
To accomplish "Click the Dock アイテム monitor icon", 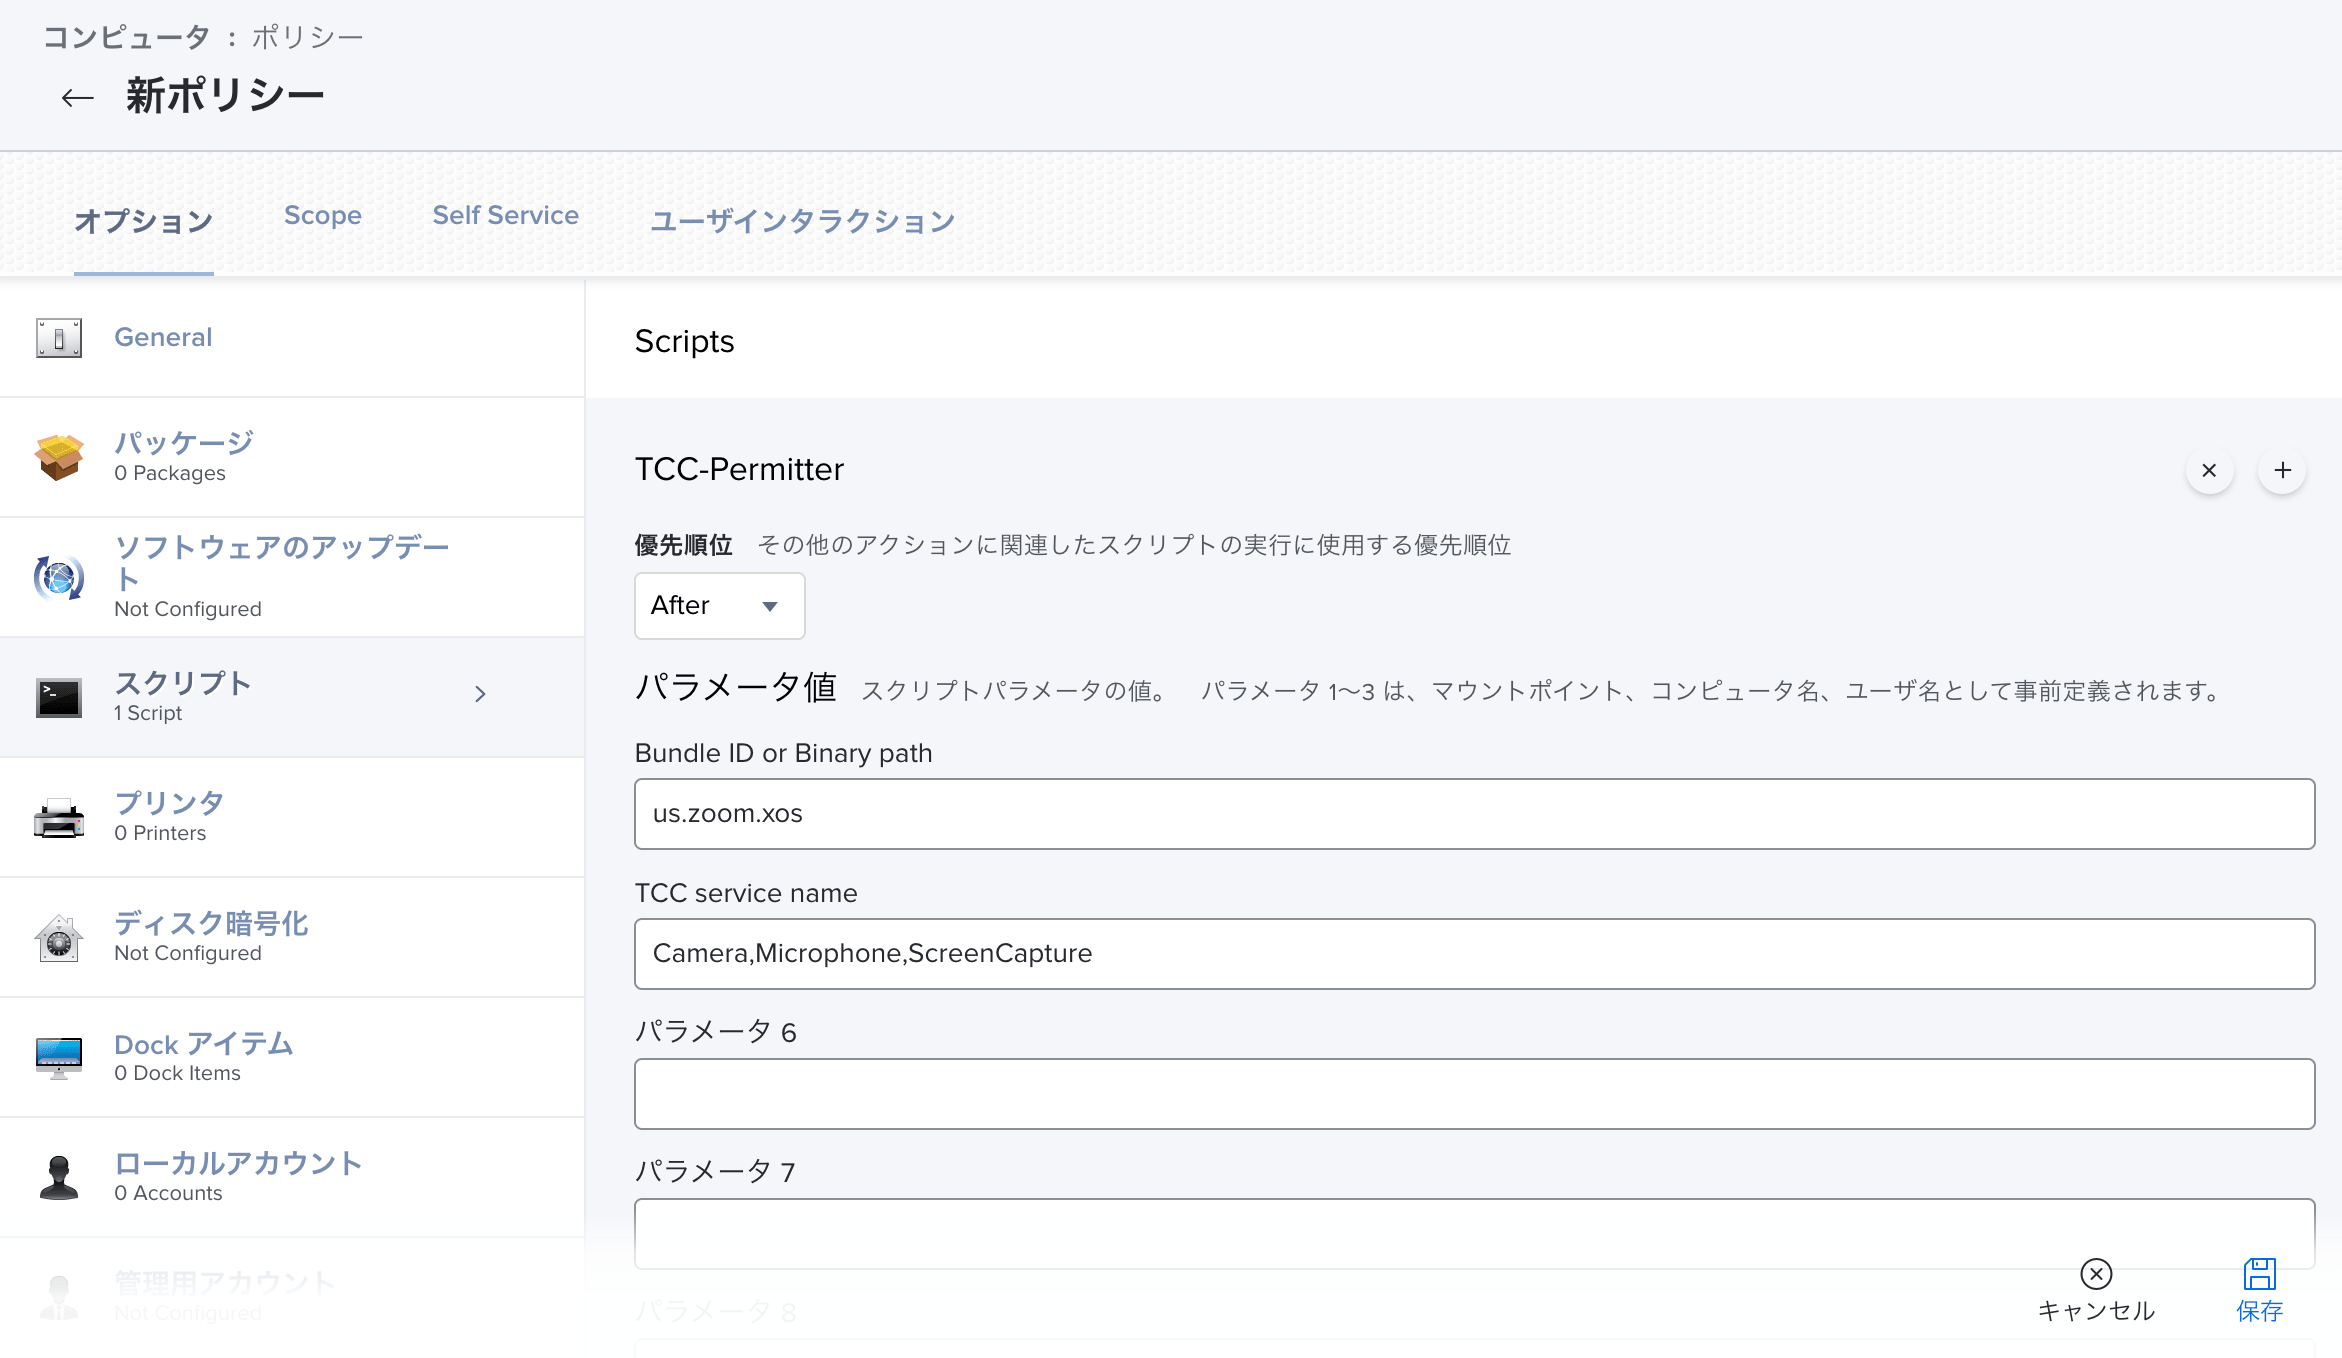I will coord(59,1057).
